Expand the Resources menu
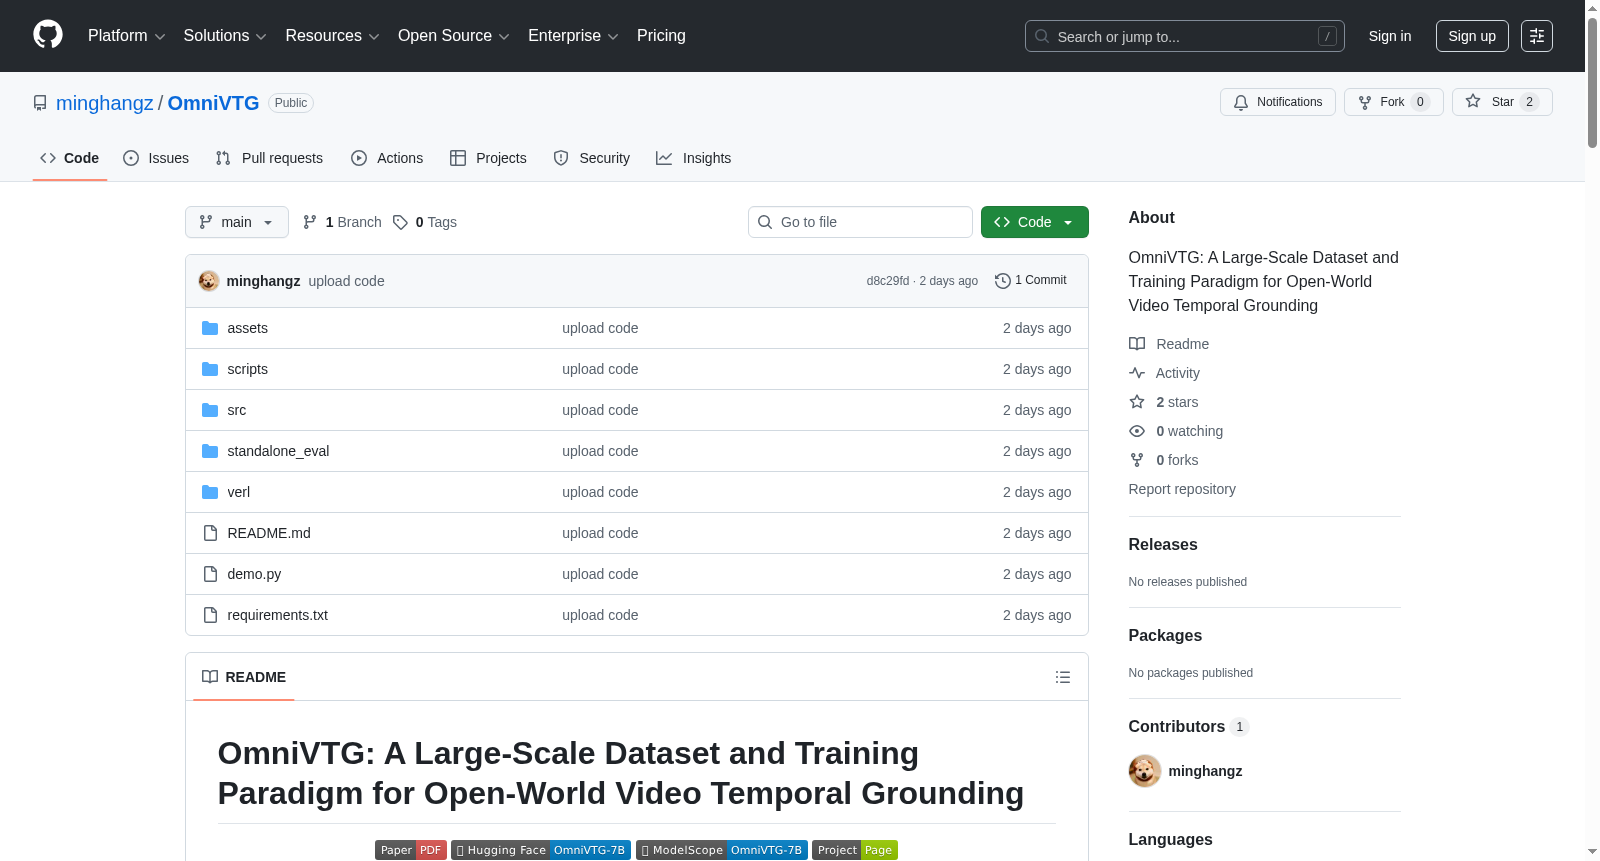The height and width of the screenshot is (861, 1600). (x=332, y=36)
